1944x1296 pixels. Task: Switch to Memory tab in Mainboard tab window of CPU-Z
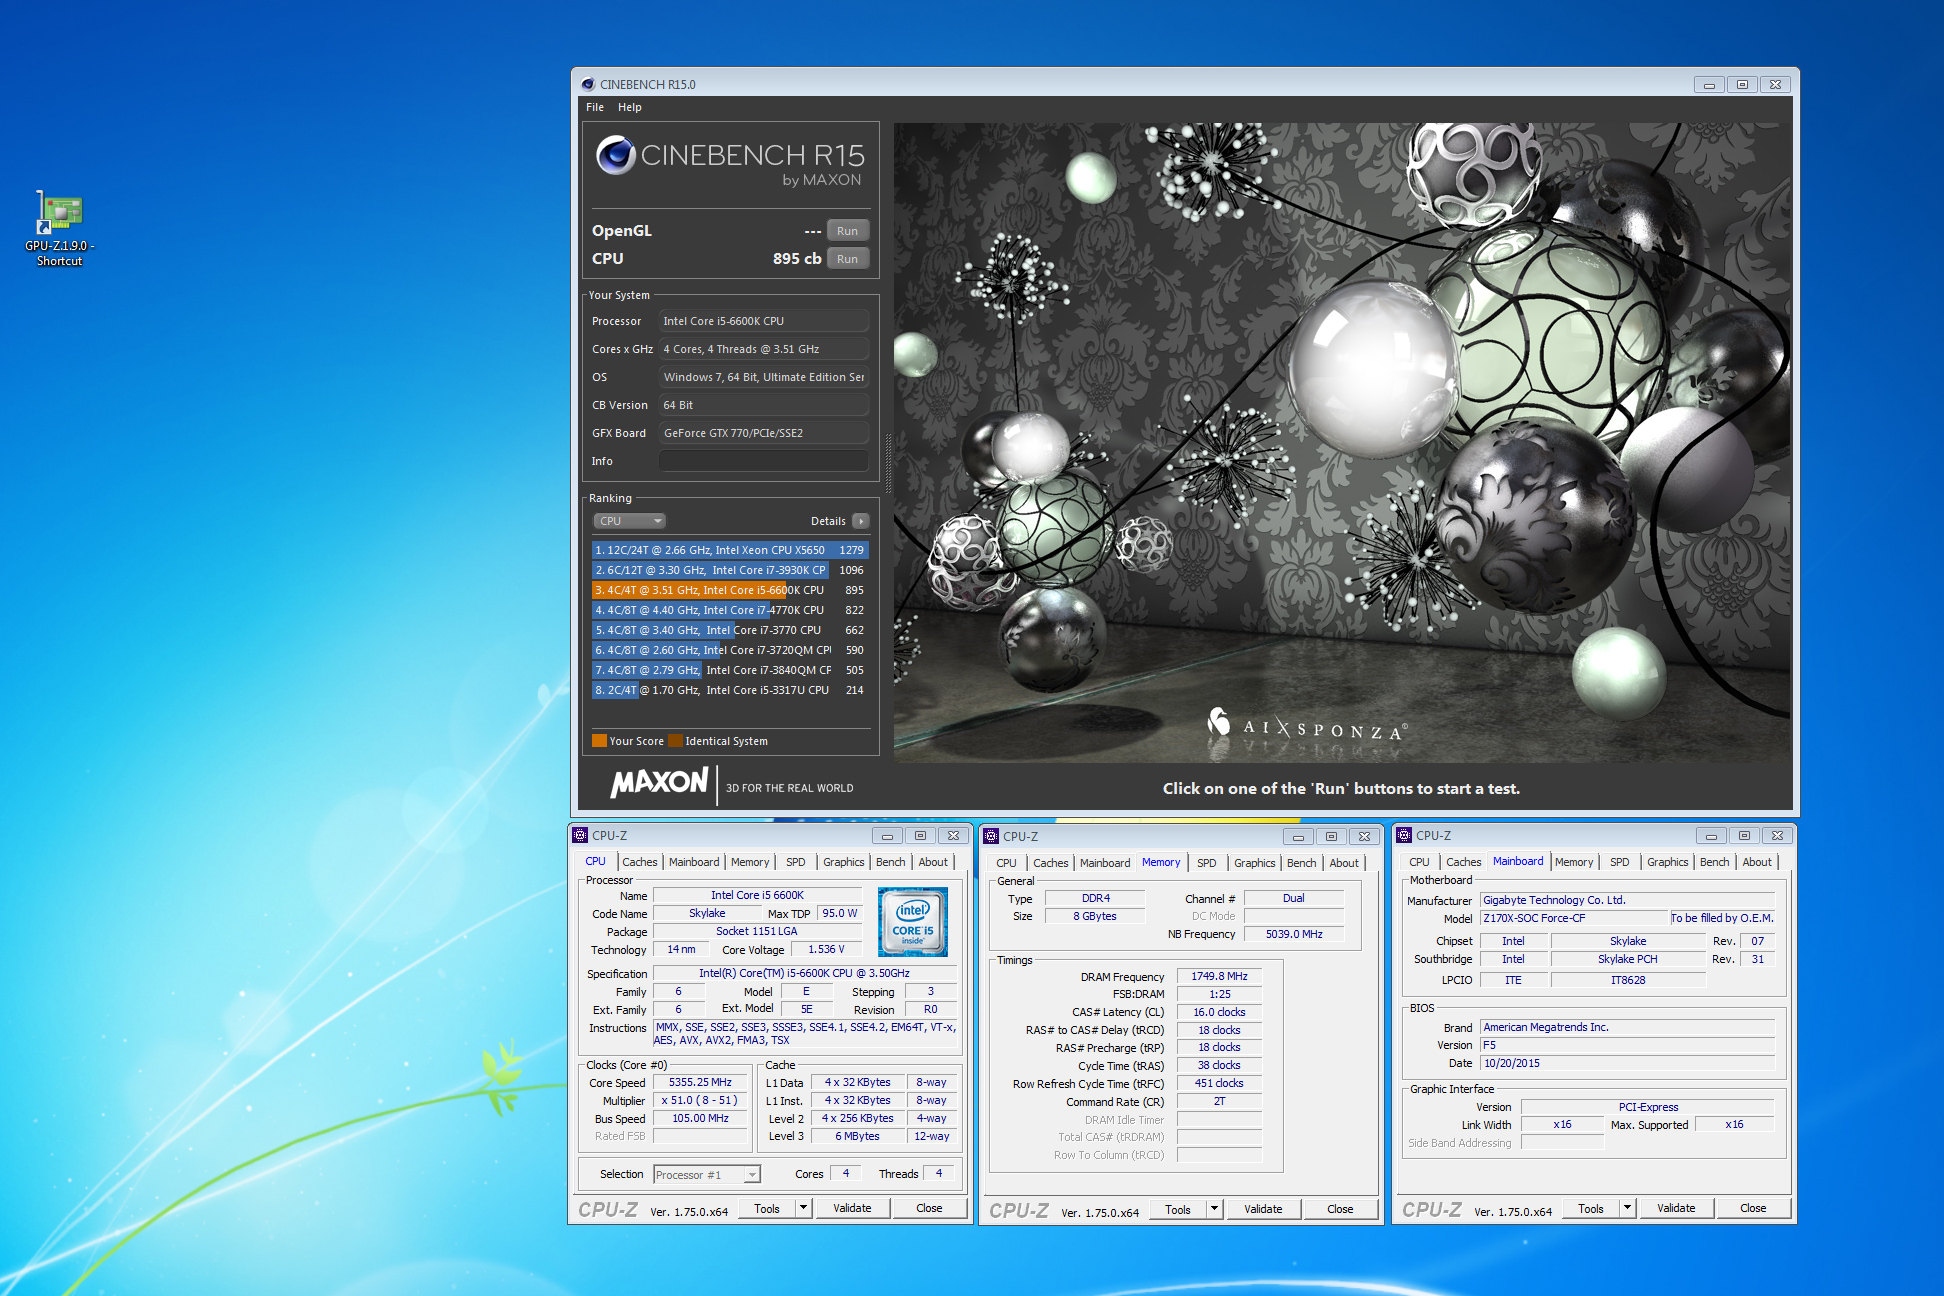(1574, 862)
